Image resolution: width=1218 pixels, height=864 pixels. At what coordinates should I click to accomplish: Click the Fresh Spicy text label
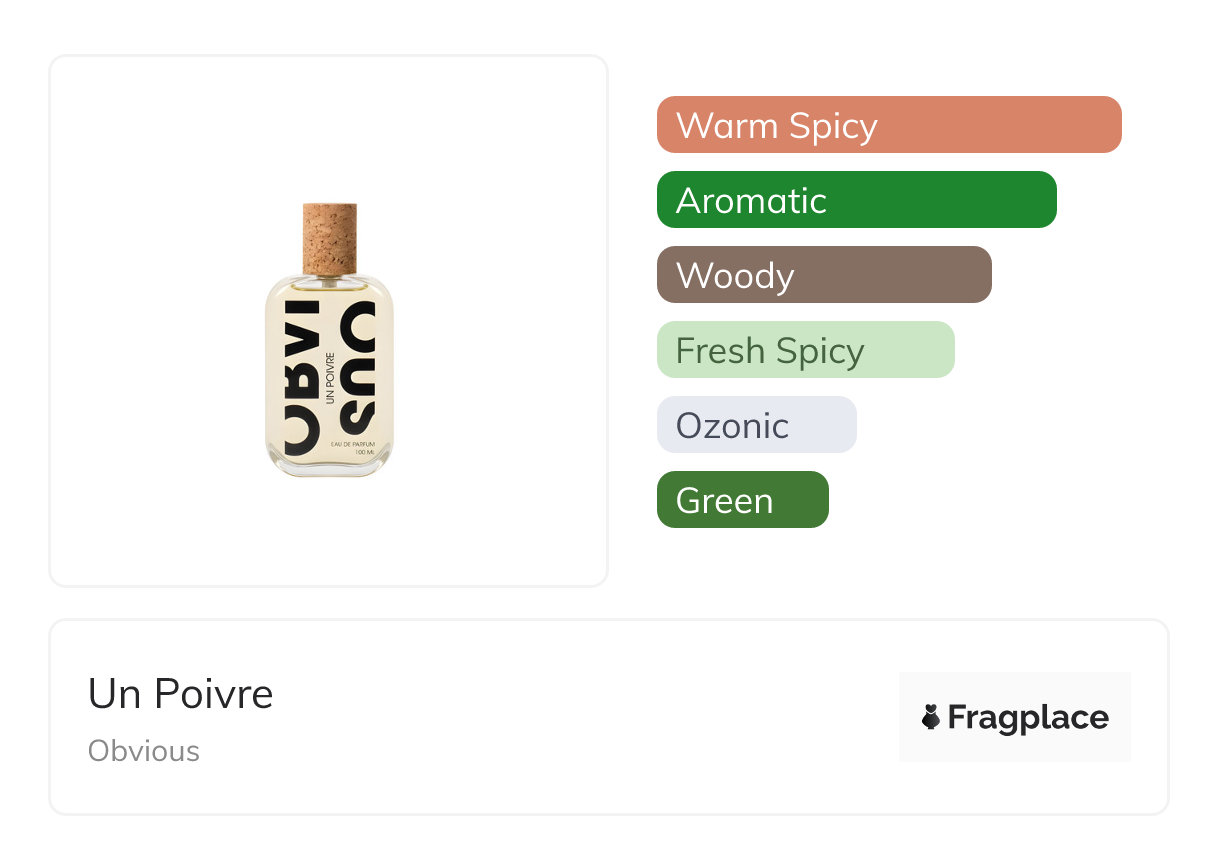(769, 351)
